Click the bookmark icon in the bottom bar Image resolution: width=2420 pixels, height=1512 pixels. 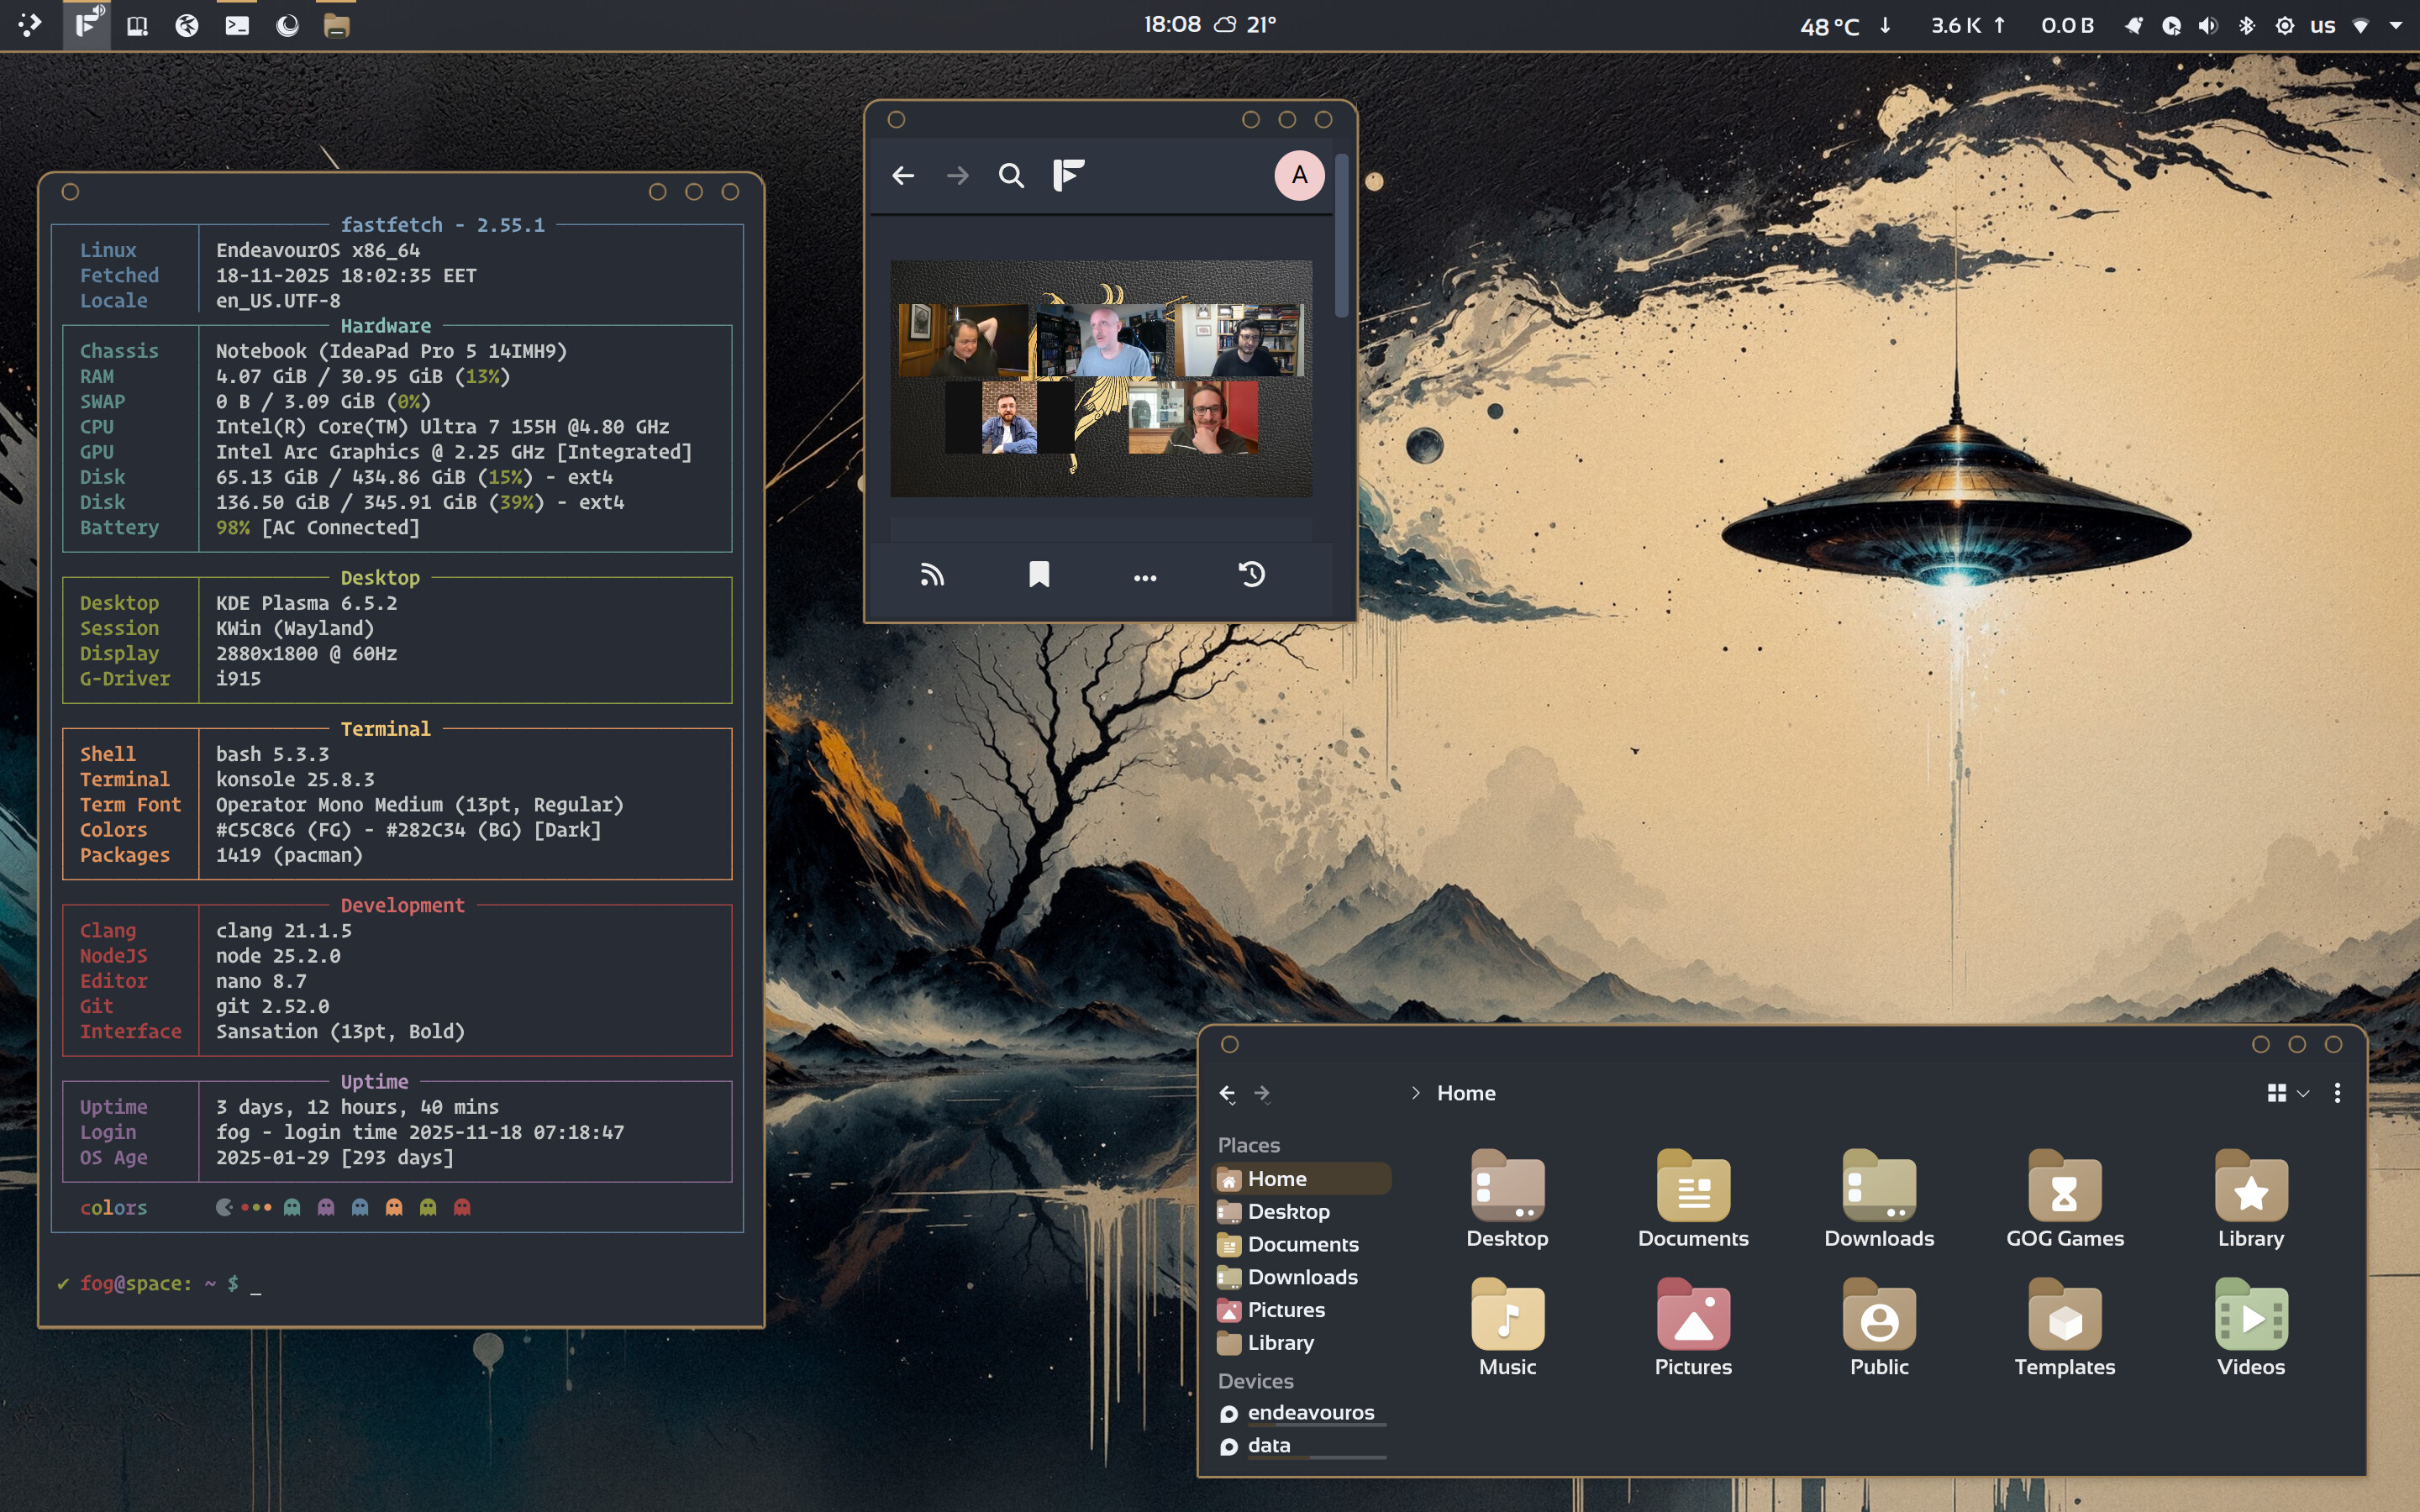click(x=1039, y=575)
